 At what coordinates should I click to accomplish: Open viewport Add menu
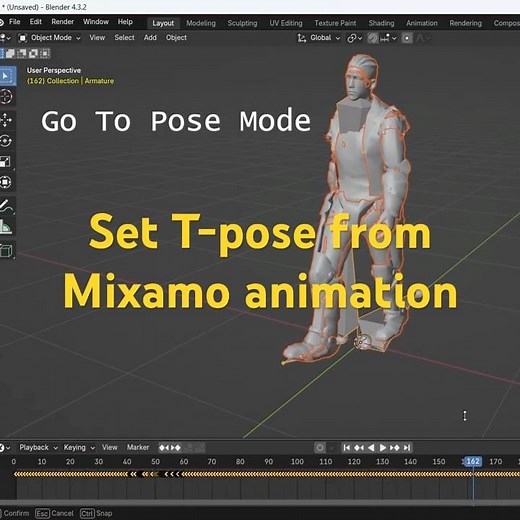(150, 38)
